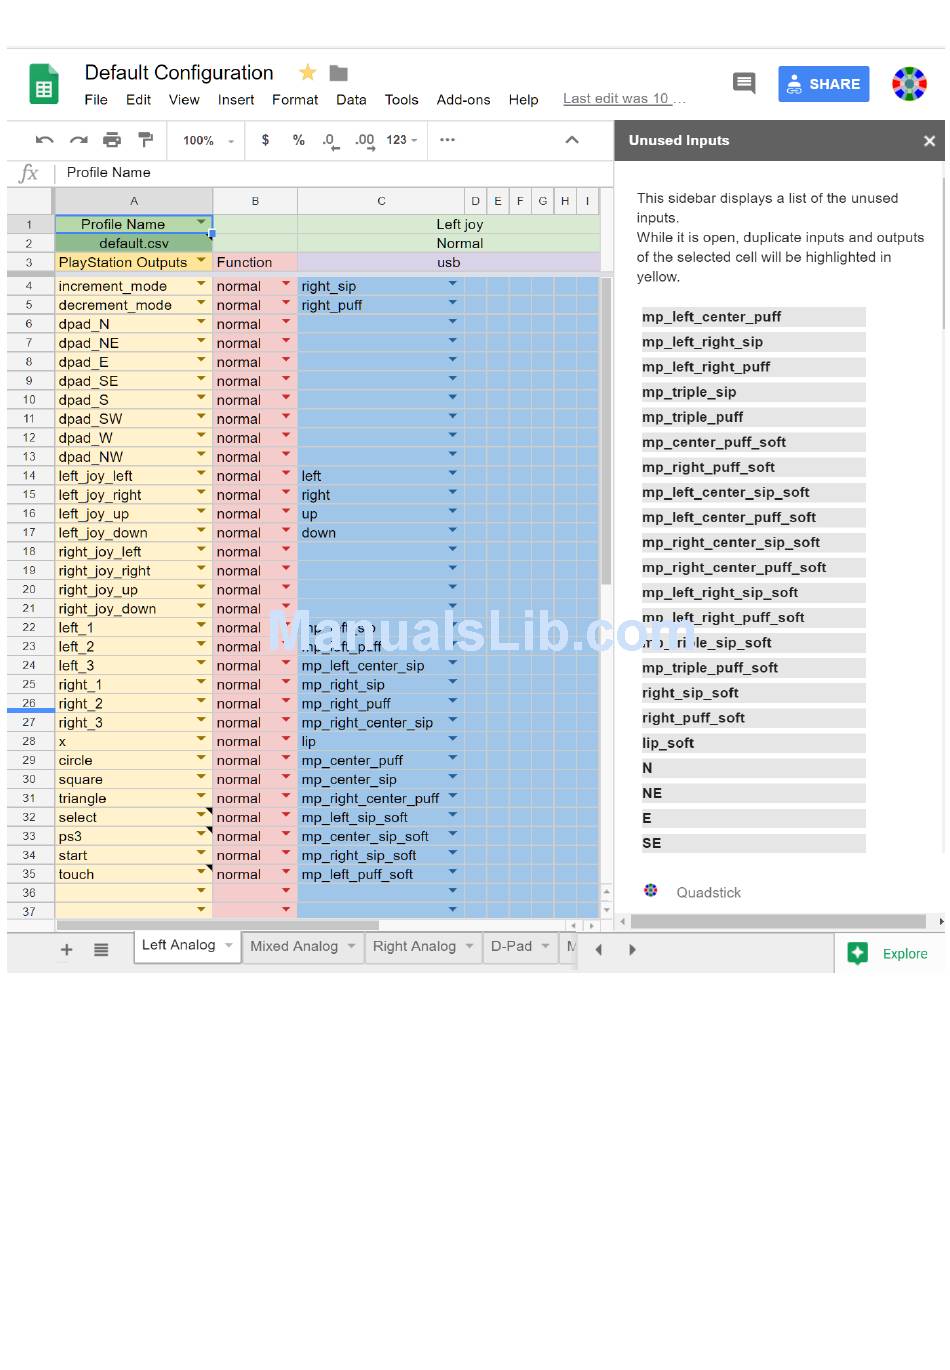Viewport: 950px width, 1370px height.
Task: Click the Explore button label
Action: point(905,954)
